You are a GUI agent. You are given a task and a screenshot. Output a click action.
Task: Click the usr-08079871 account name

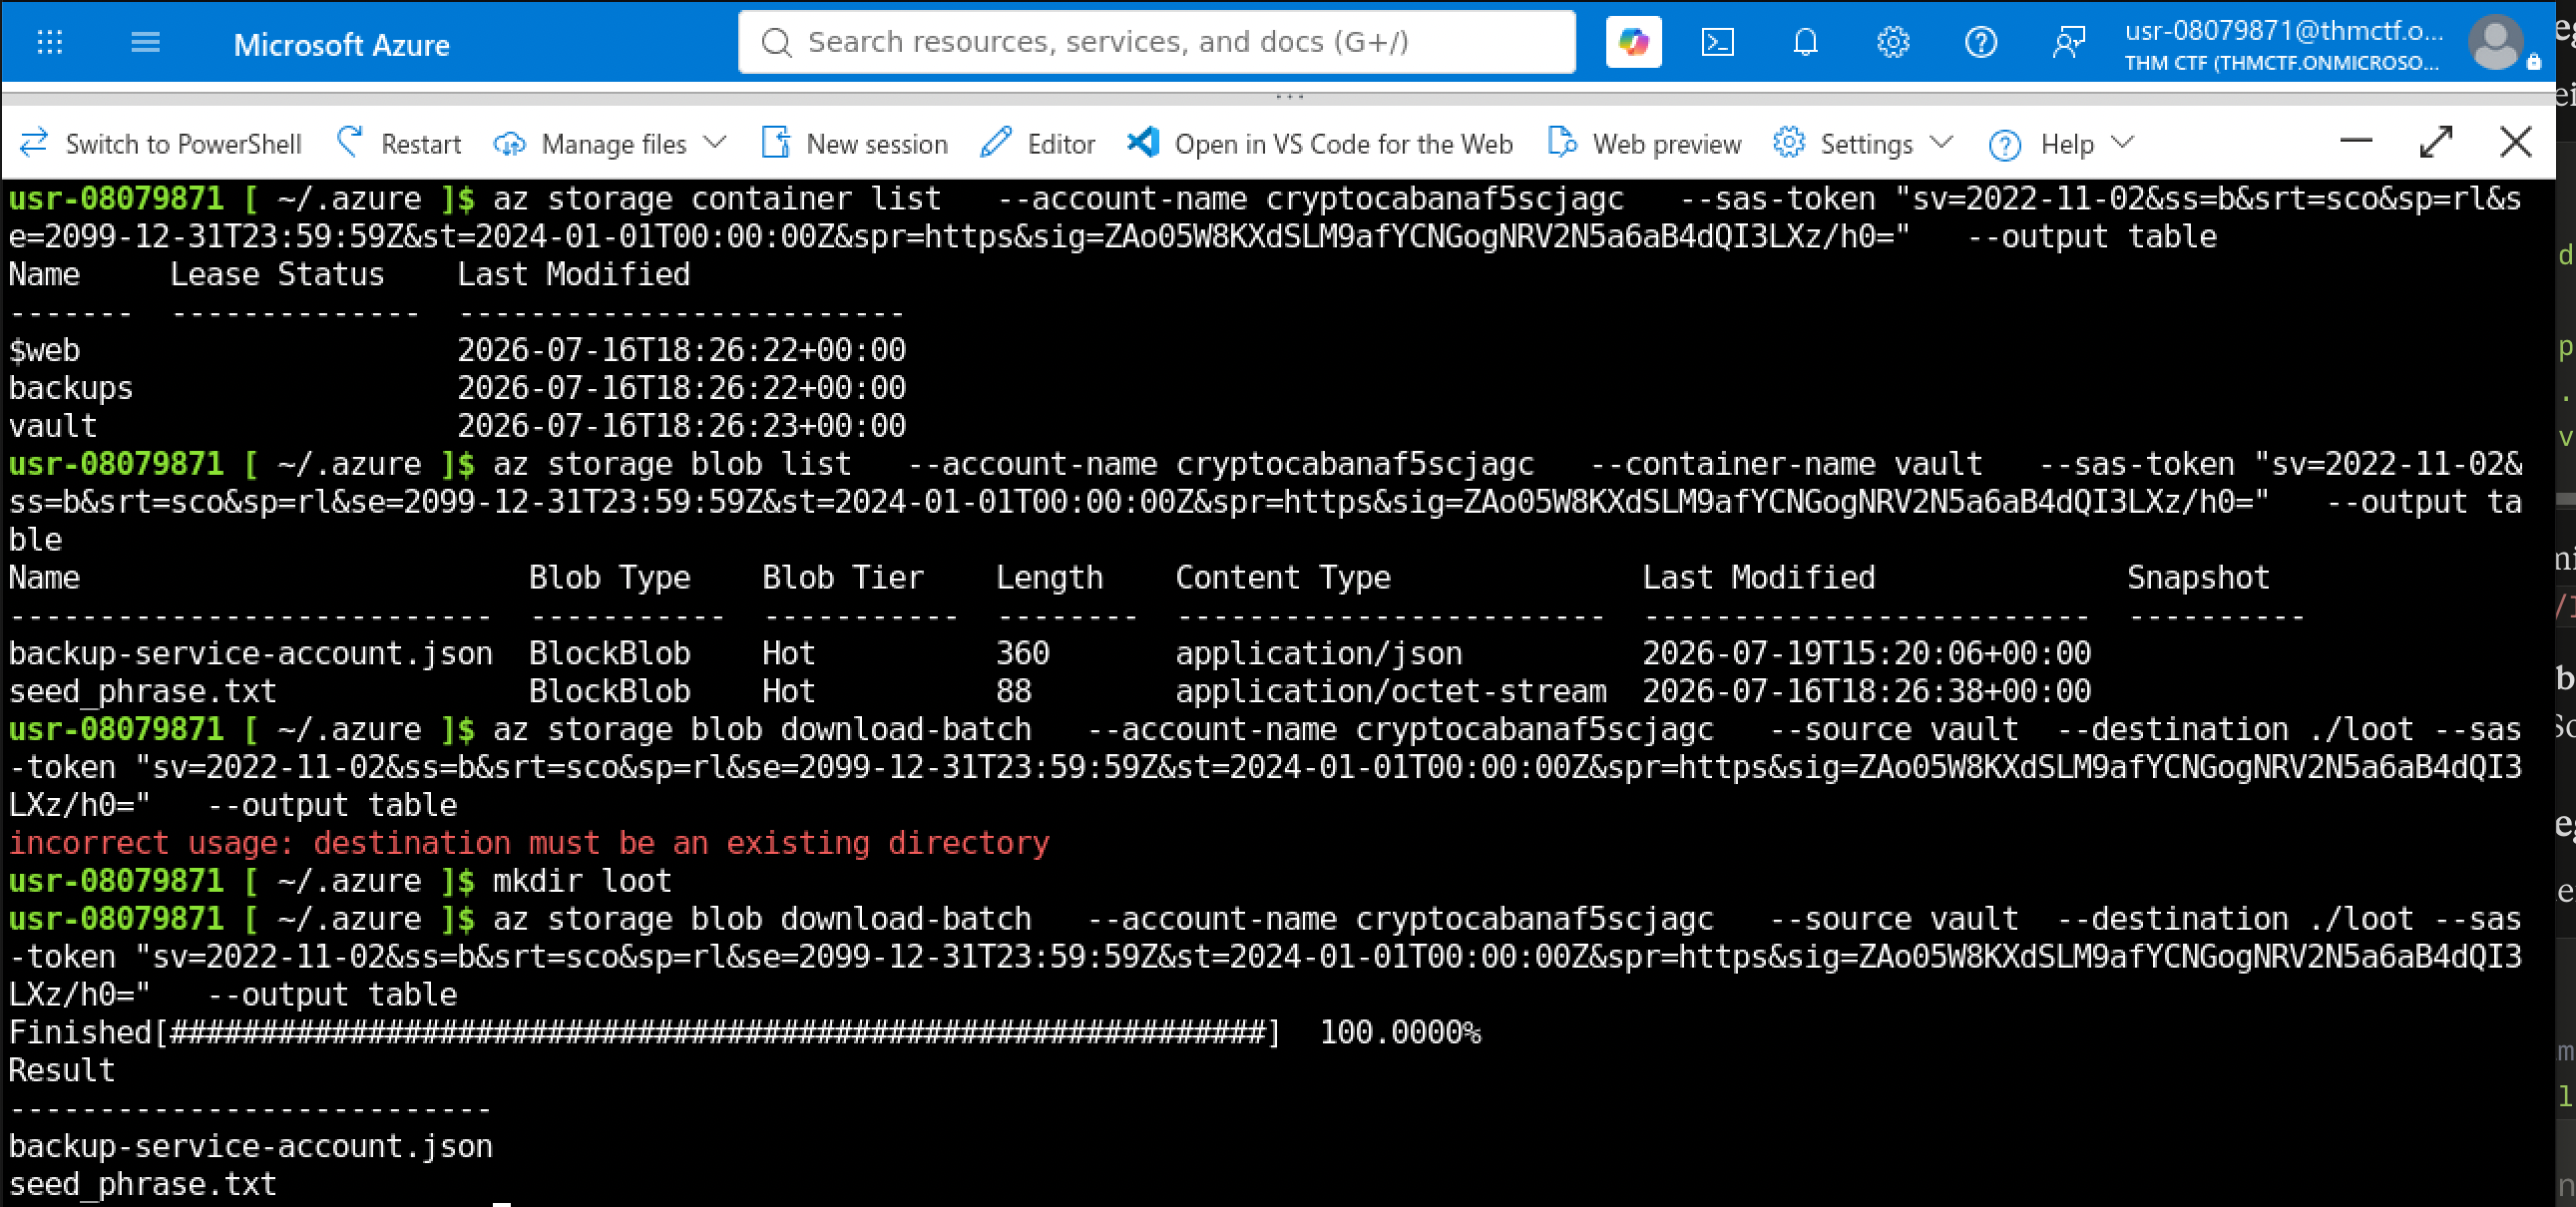point(2283,31)
